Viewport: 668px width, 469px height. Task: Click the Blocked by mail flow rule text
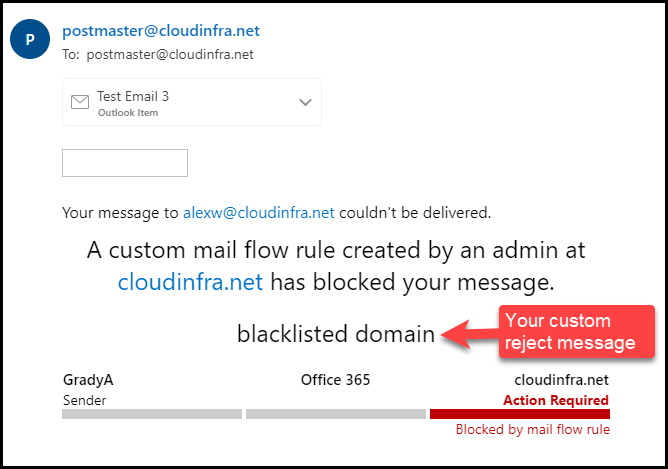tap(533, 429)
